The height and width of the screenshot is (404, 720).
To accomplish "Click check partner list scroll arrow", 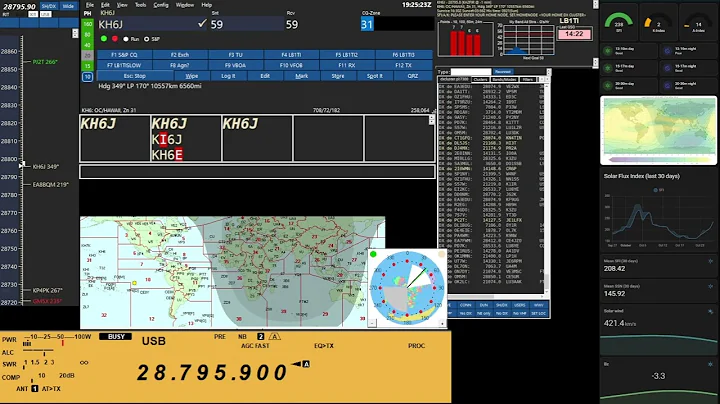I will tap(431, 120).
